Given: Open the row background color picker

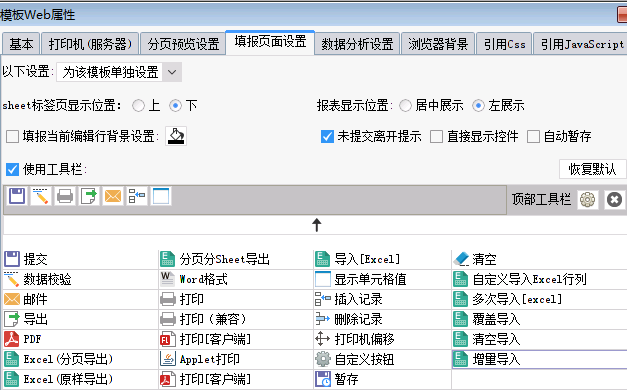Looking at the screenshot, I should [x=176, y=136].
